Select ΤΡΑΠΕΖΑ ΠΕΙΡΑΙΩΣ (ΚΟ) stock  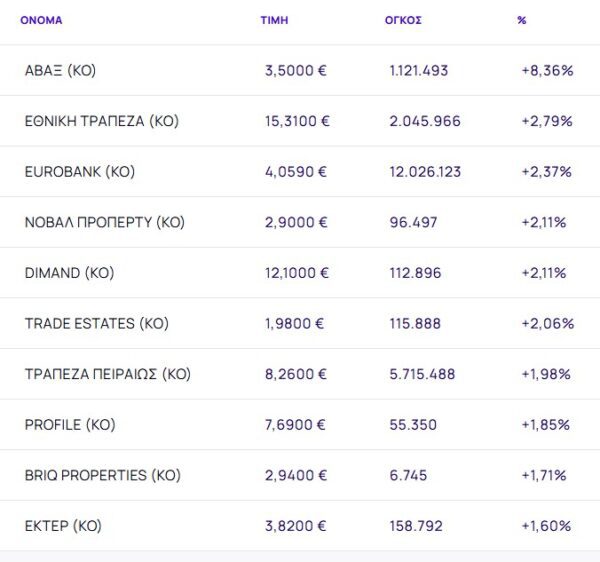[x=107, y=374]
